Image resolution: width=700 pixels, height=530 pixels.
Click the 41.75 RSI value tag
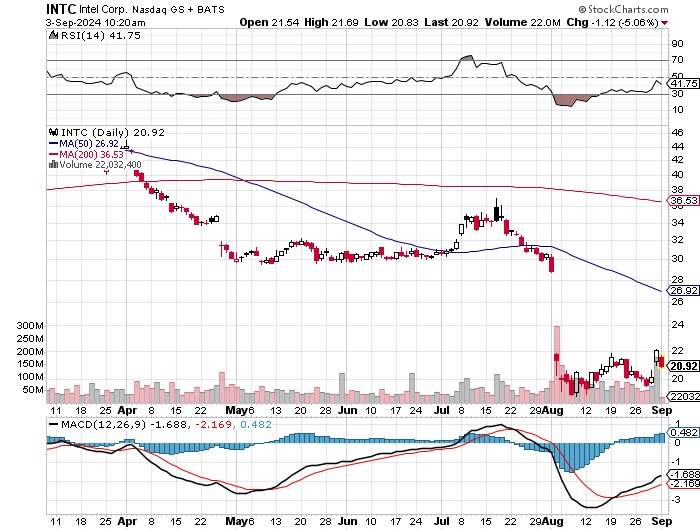[682, 85]
